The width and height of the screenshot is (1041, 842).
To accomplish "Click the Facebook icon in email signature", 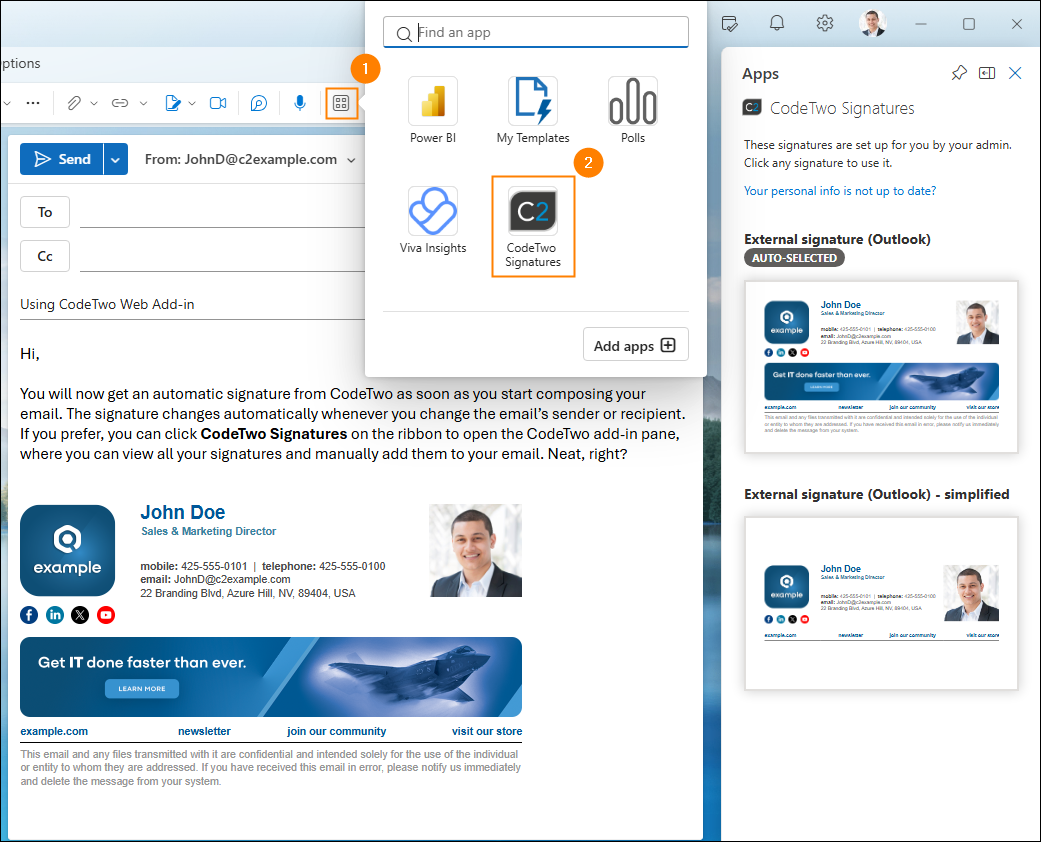I will coord(29,615).
